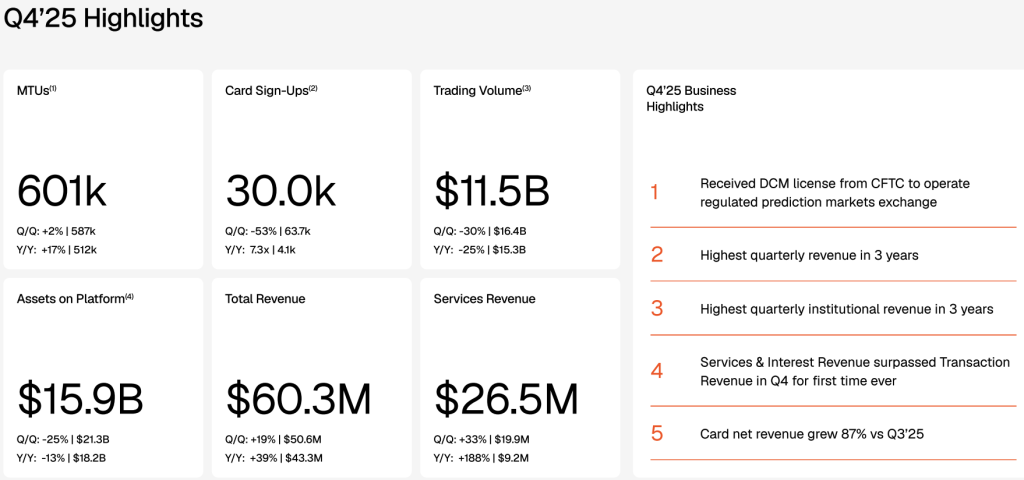
Task: Click MTUs Y/Y +17% comparison line
Action: click(57, 249)
